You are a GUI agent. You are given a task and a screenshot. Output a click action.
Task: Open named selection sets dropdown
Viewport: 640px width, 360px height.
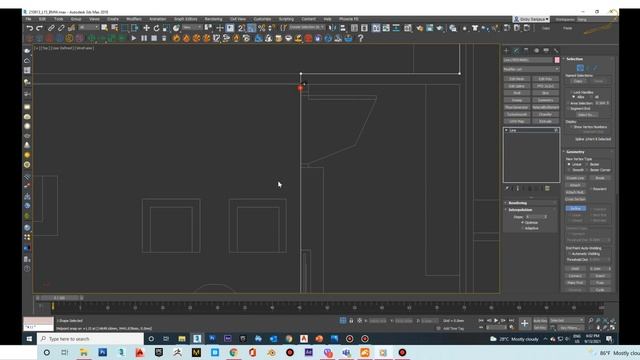(x=307, y=27)
